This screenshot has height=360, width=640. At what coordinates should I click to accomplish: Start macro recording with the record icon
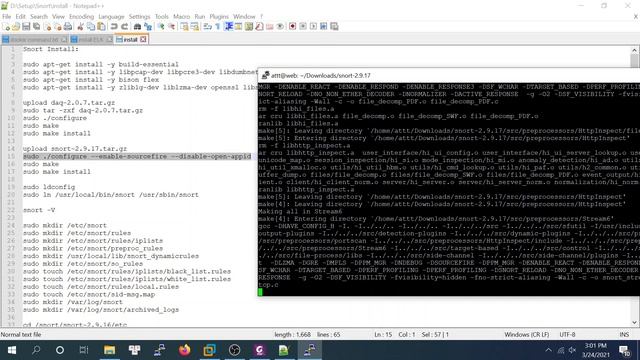tap(292, 27)
